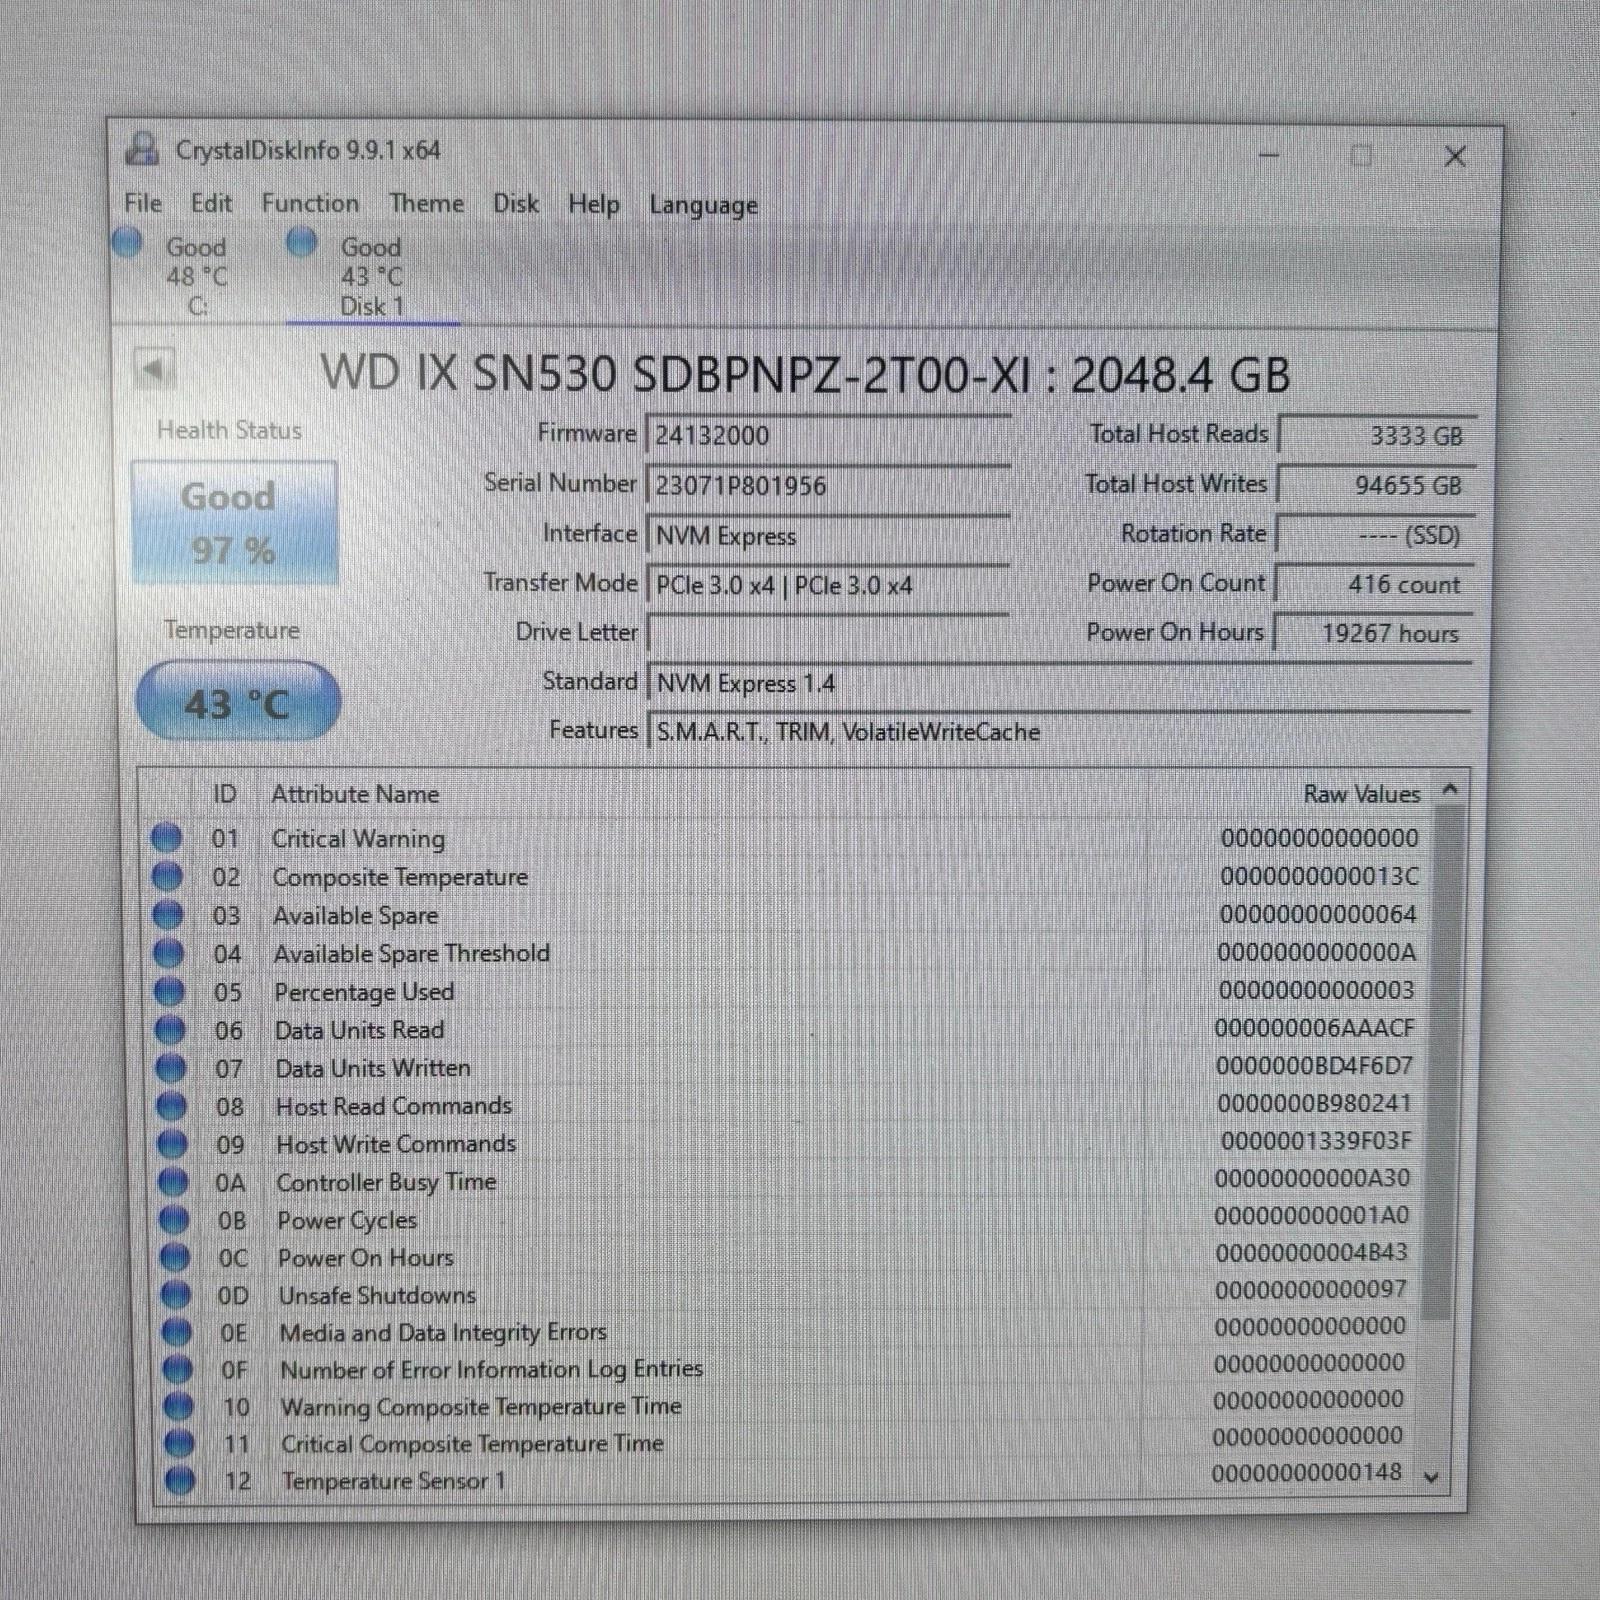Viewport: 1600px width, 1600px height.
Task: Select the Unsafe Shutdowns attribute name
Action: point(377,1295)
